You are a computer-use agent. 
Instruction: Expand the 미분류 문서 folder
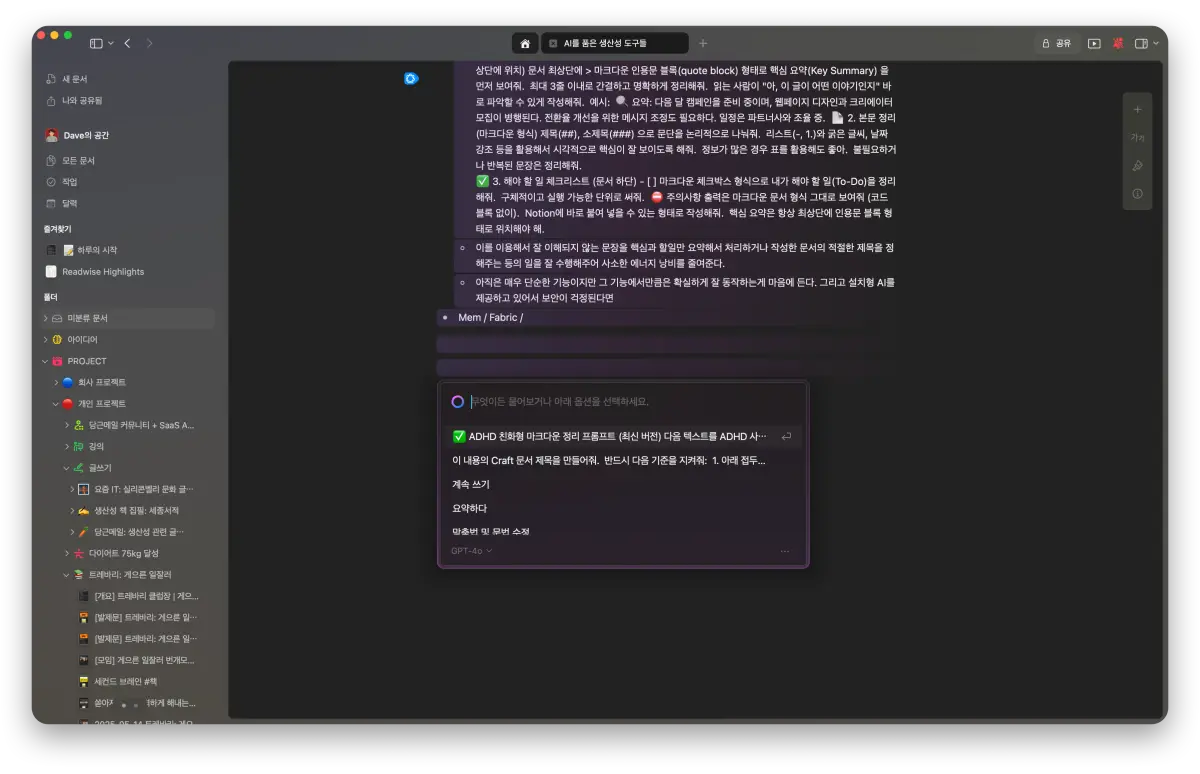[45, 318]
